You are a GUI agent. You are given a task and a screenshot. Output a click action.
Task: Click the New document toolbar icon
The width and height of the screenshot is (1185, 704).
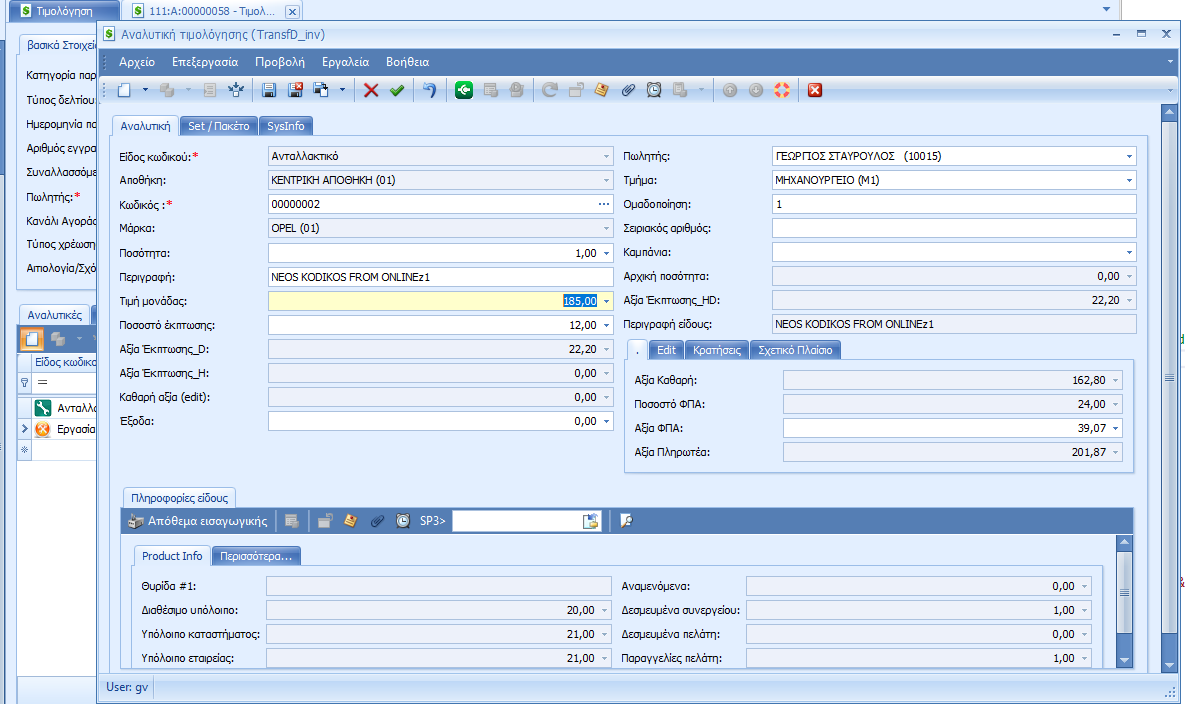[x=124, y=90]
